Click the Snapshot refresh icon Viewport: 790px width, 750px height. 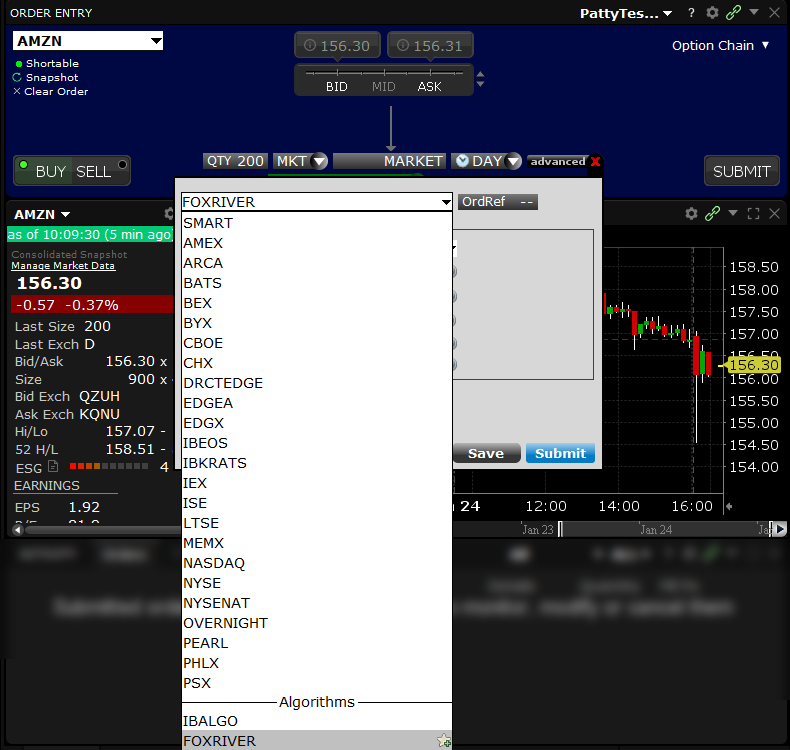click(17, 77)
